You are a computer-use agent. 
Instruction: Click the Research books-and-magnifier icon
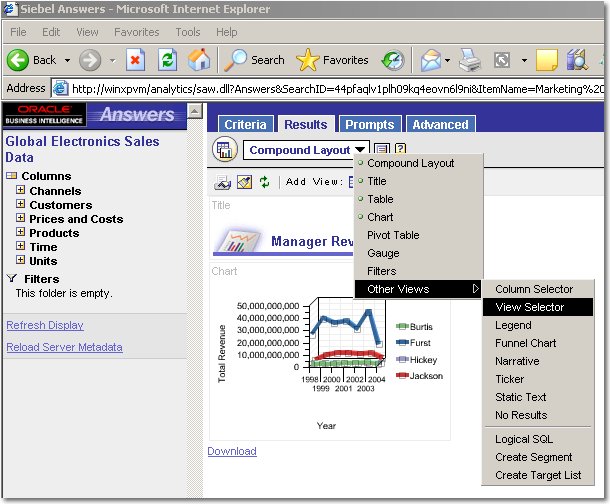point(577,60)
